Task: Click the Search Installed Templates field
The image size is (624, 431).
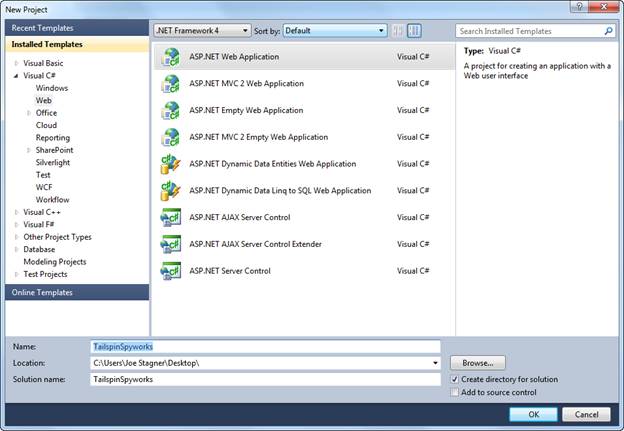Action: (535, 31)
